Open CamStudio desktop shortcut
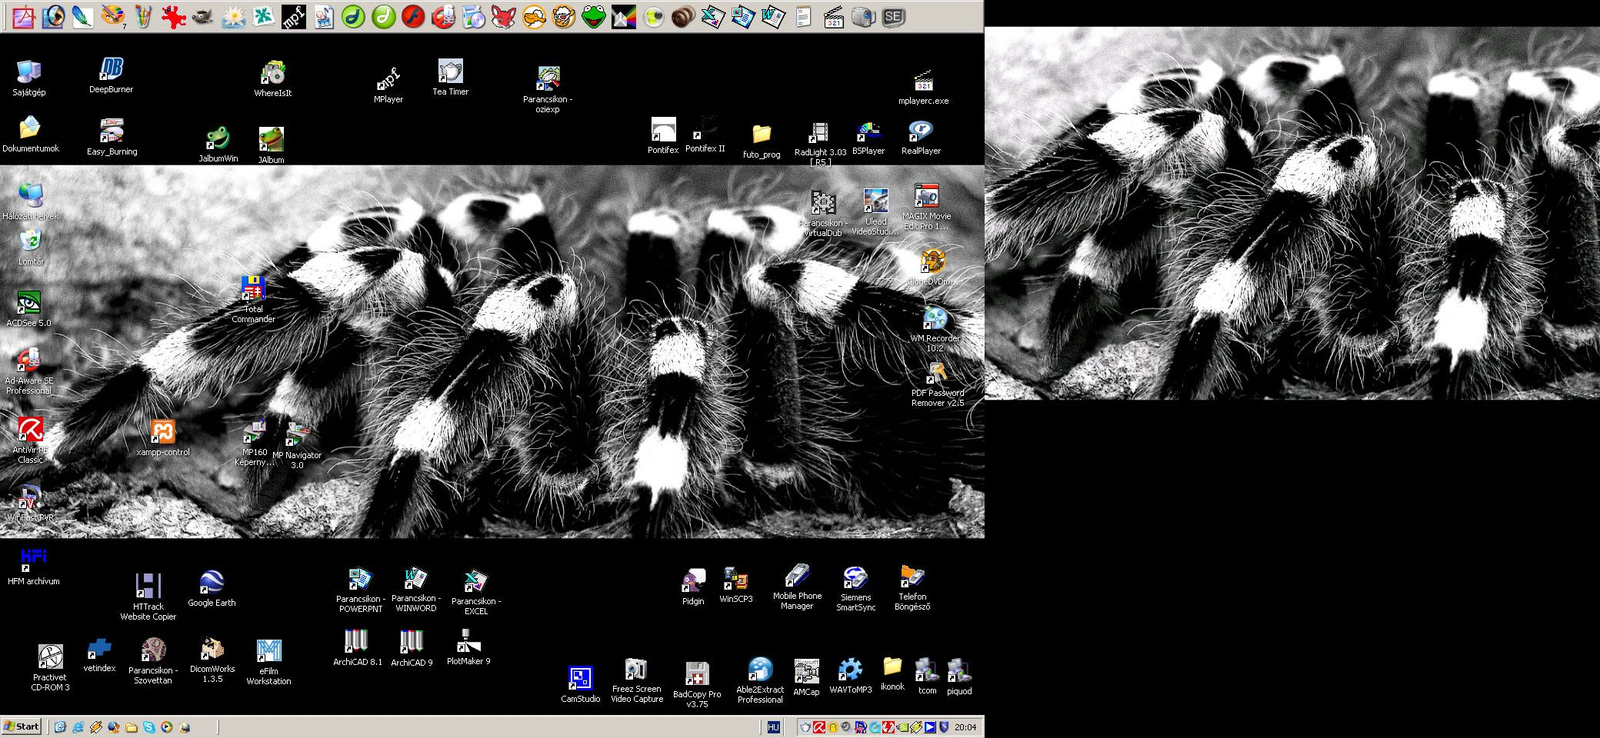This screenshot has width=1600, height=738. [580, 684]
